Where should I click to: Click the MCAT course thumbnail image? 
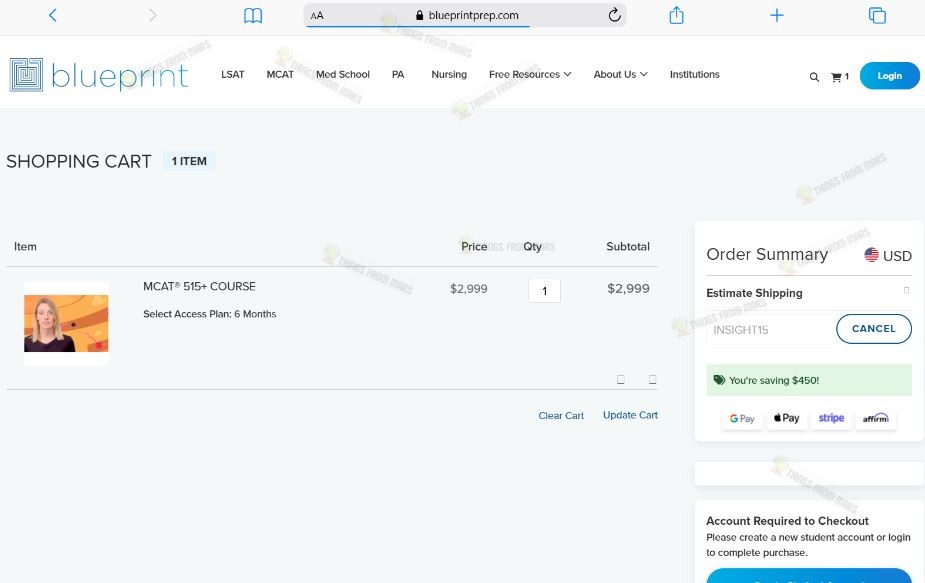[66, 323]
